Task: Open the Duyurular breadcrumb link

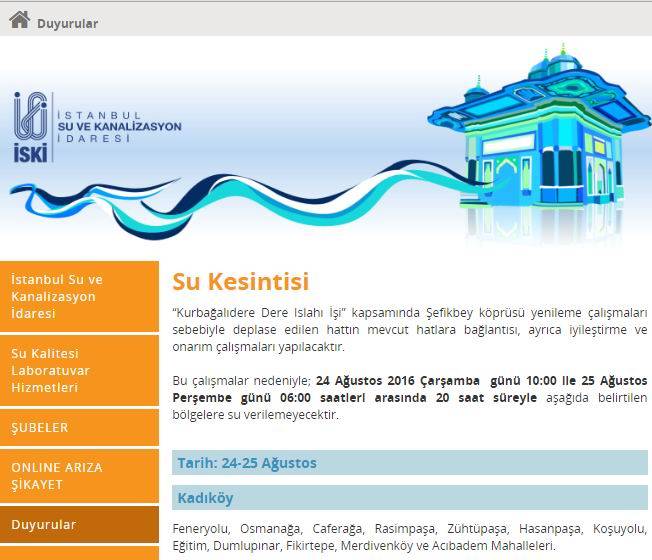Action: point(67,24)
